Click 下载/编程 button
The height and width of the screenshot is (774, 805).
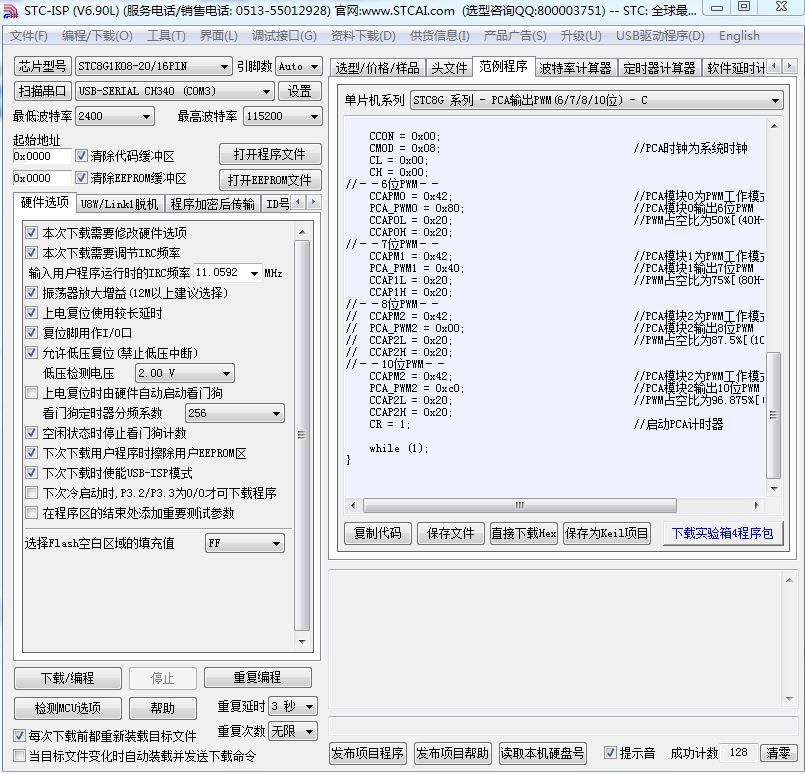68,678
